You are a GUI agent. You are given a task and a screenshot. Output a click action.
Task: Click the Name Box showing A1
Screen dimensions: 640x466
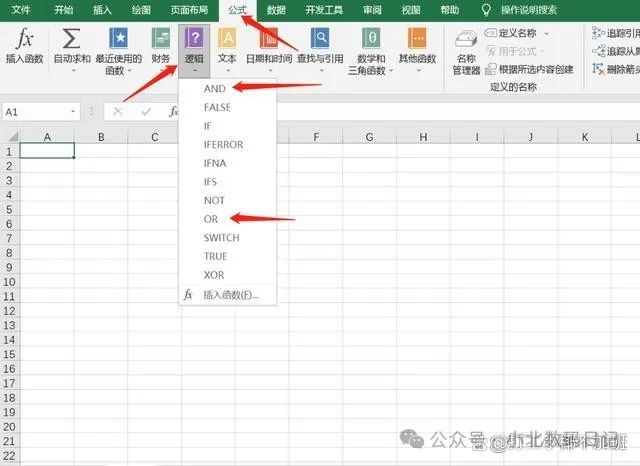(41, 111)
